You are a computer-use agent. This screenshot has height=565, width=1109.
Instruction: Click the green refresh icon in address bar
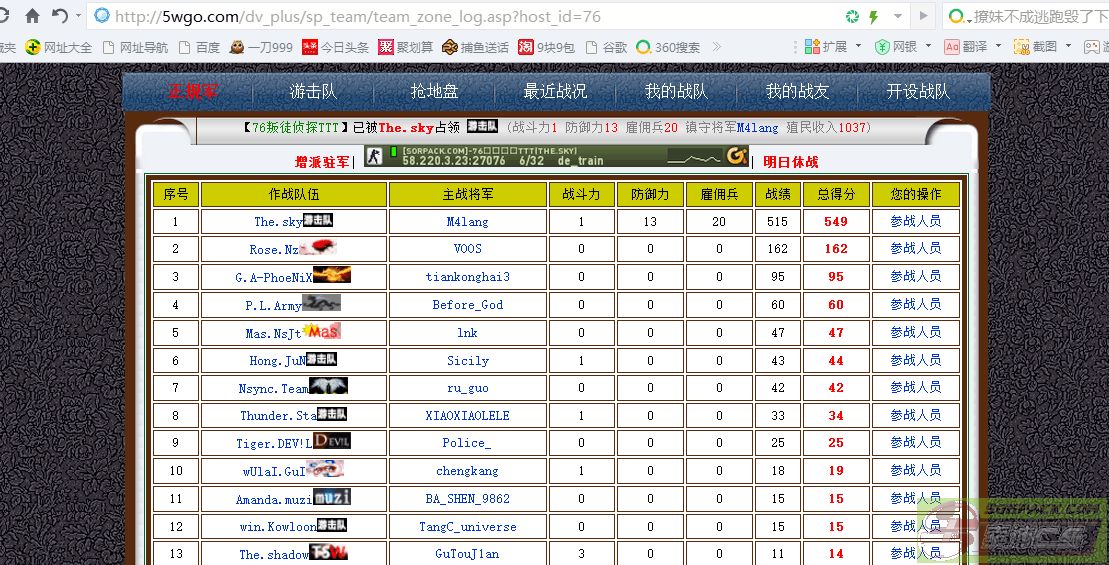pos(852,16)
